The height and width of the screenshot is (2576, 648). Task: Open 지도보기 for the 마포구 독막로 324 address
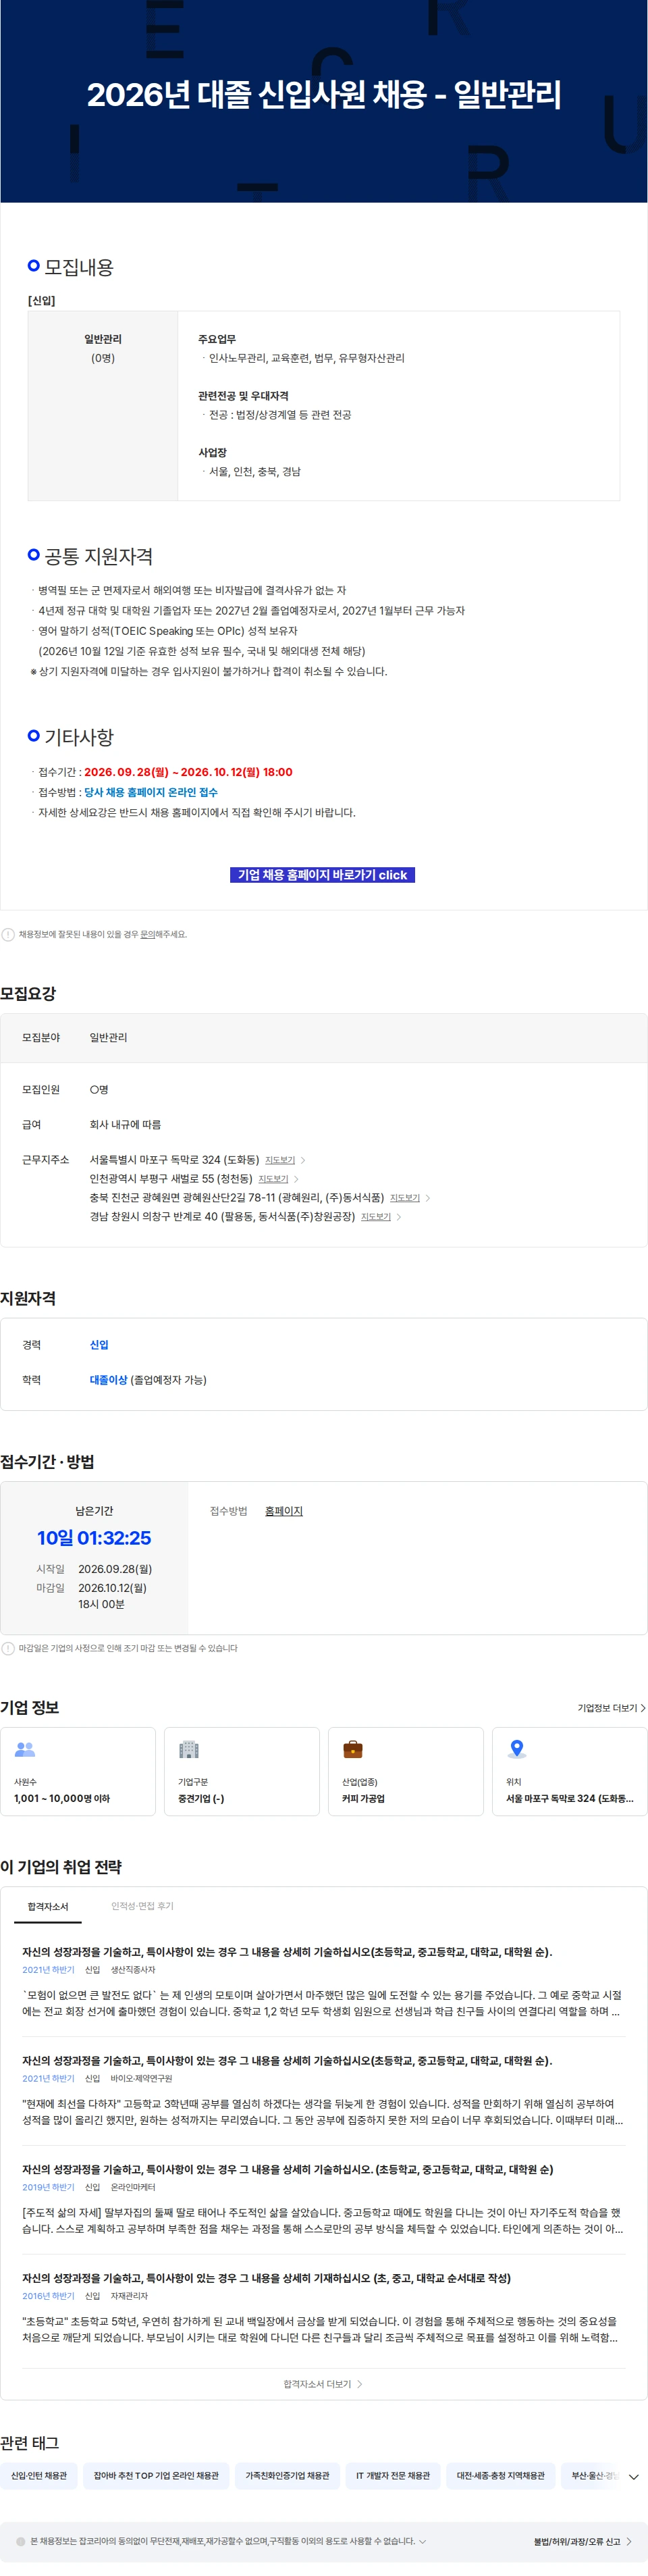(280, 1160)
